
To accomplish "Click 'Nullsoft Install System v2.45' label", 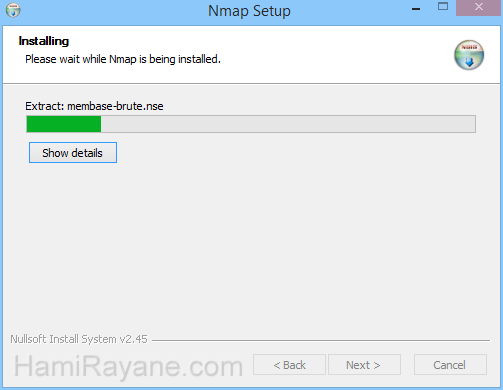I will pos(79,339).
